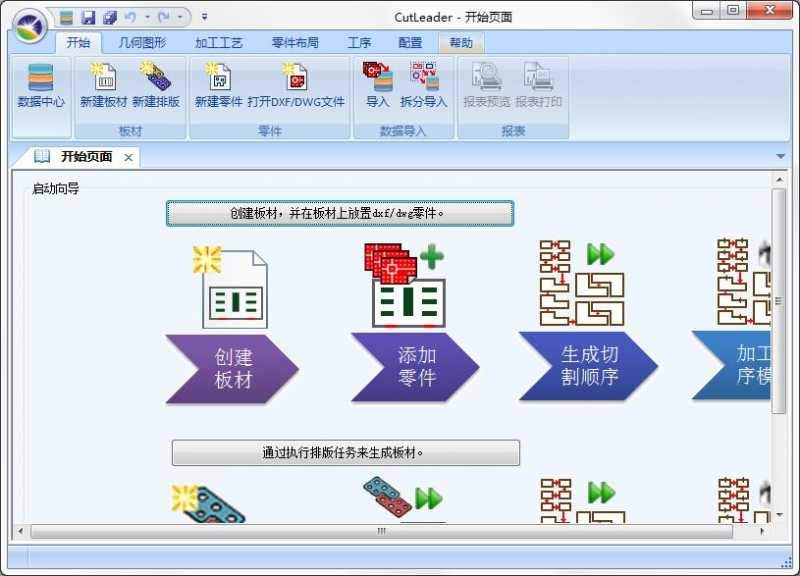Click the 板材 ribbon group label
This screenshot has width=800, height=576.
130,132
